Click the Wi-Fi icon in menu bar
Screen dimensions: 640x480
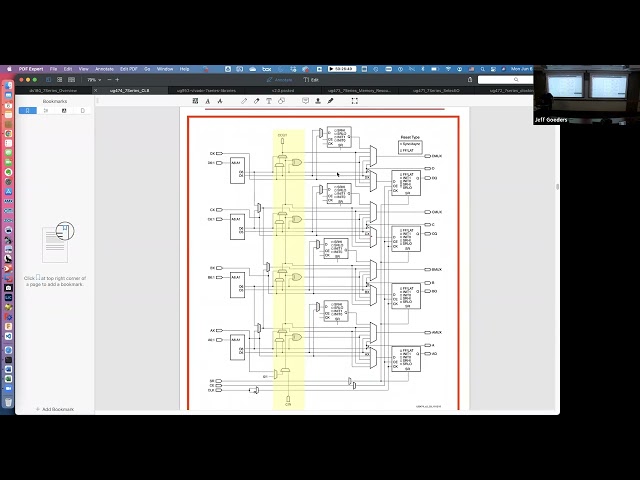point(448,69)
